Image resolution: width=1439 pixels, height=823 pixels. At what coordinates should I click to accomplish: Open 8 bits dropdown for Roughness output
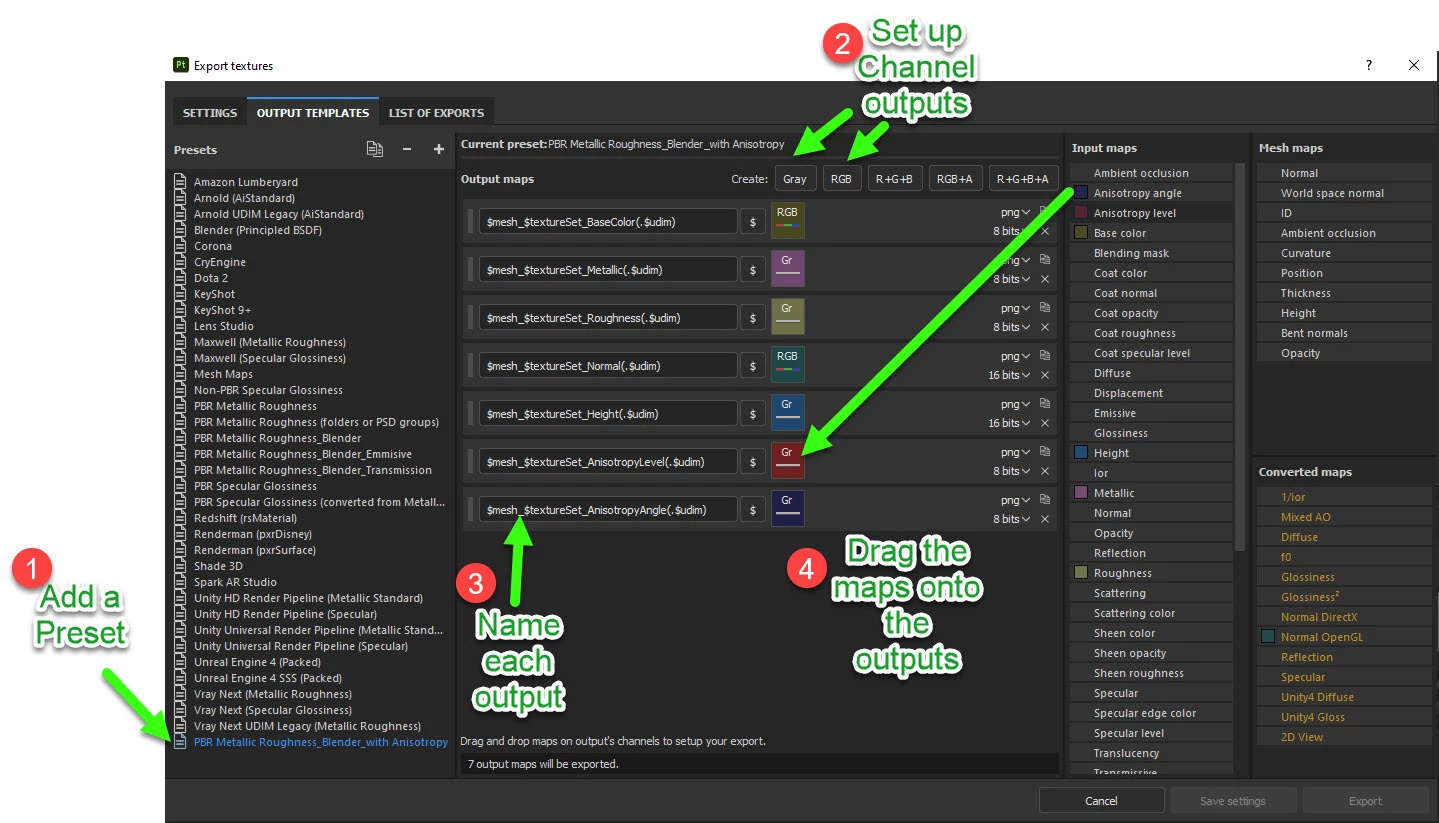(x=1011, y=327)
